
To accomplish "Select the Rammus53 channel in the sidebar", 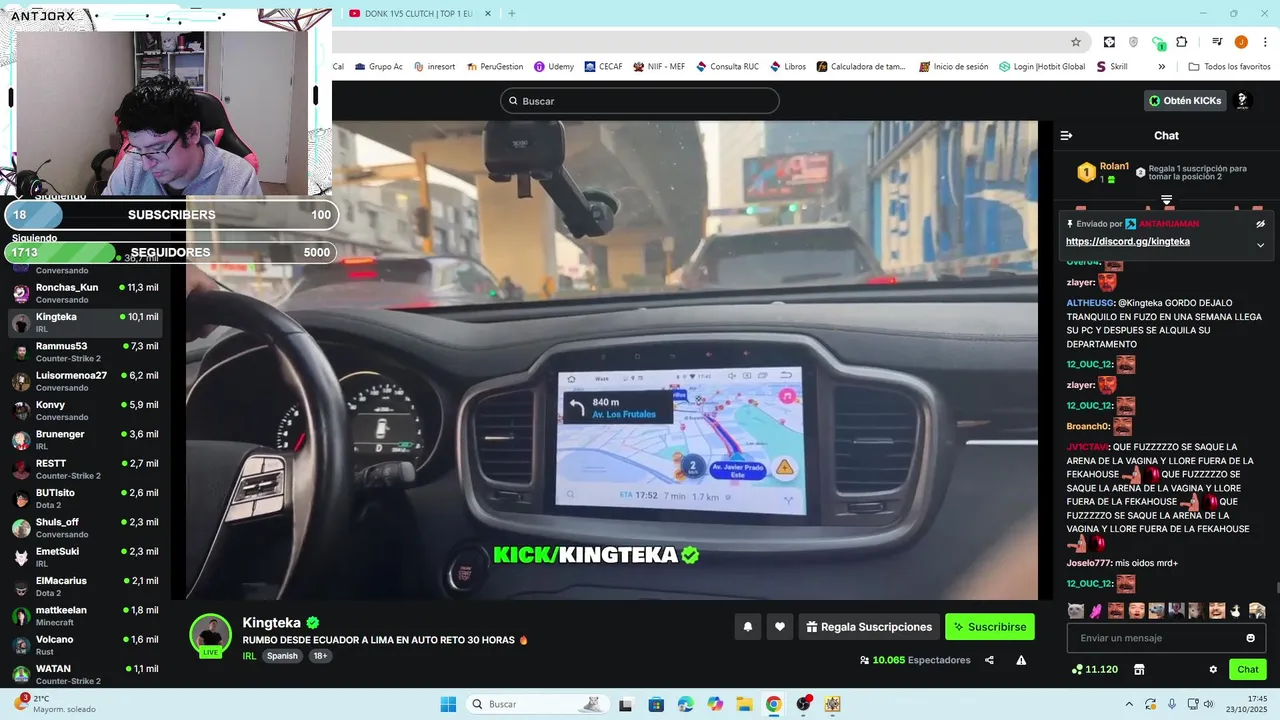I will [85, 352].
